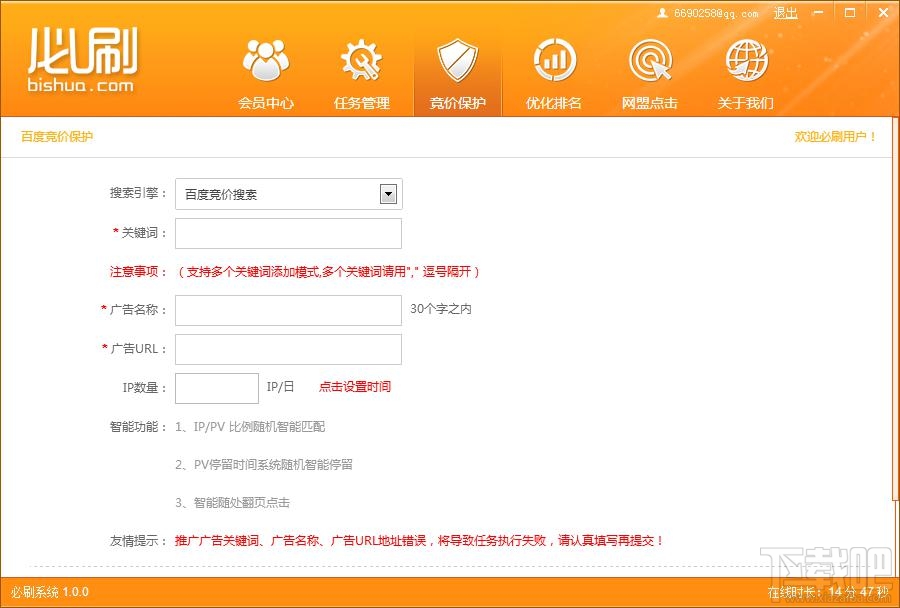The image size is (900, 608).
Task: Click the IP/日 unit label
Action: point(280,386)
